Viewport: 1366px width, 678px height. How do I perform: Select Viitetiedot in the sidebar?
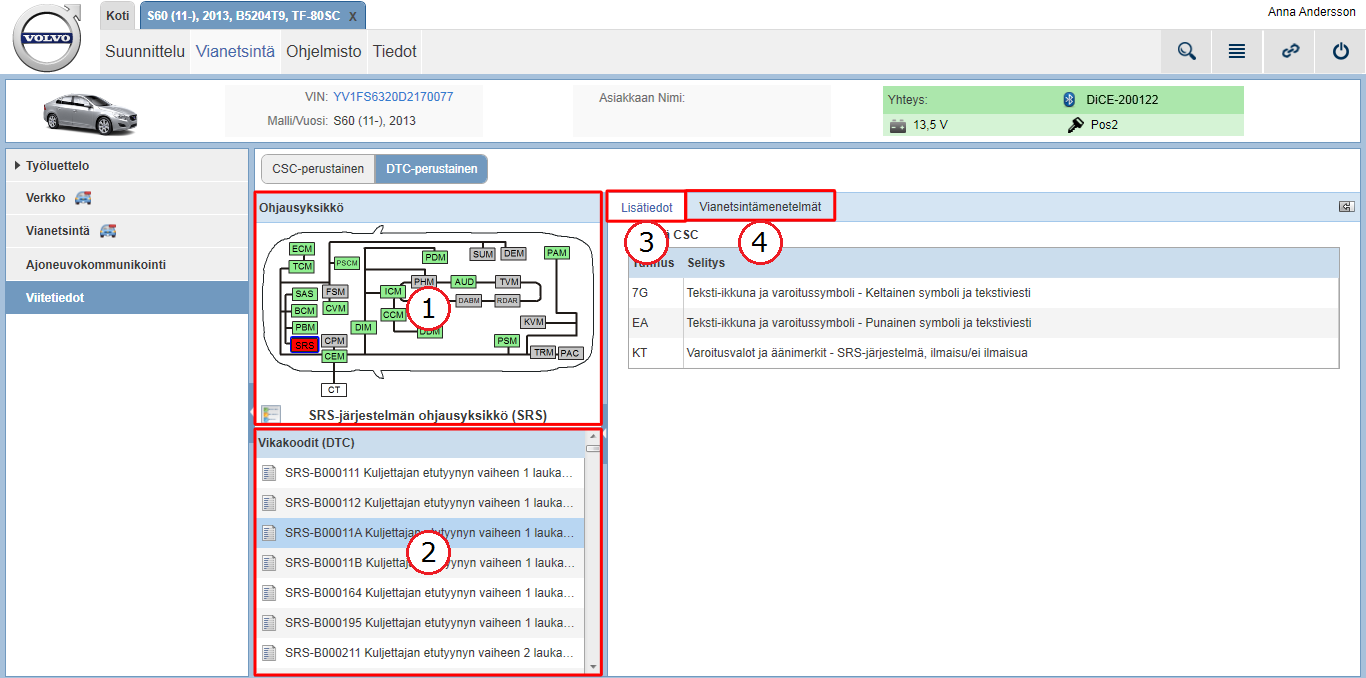[x=127, y=298]
